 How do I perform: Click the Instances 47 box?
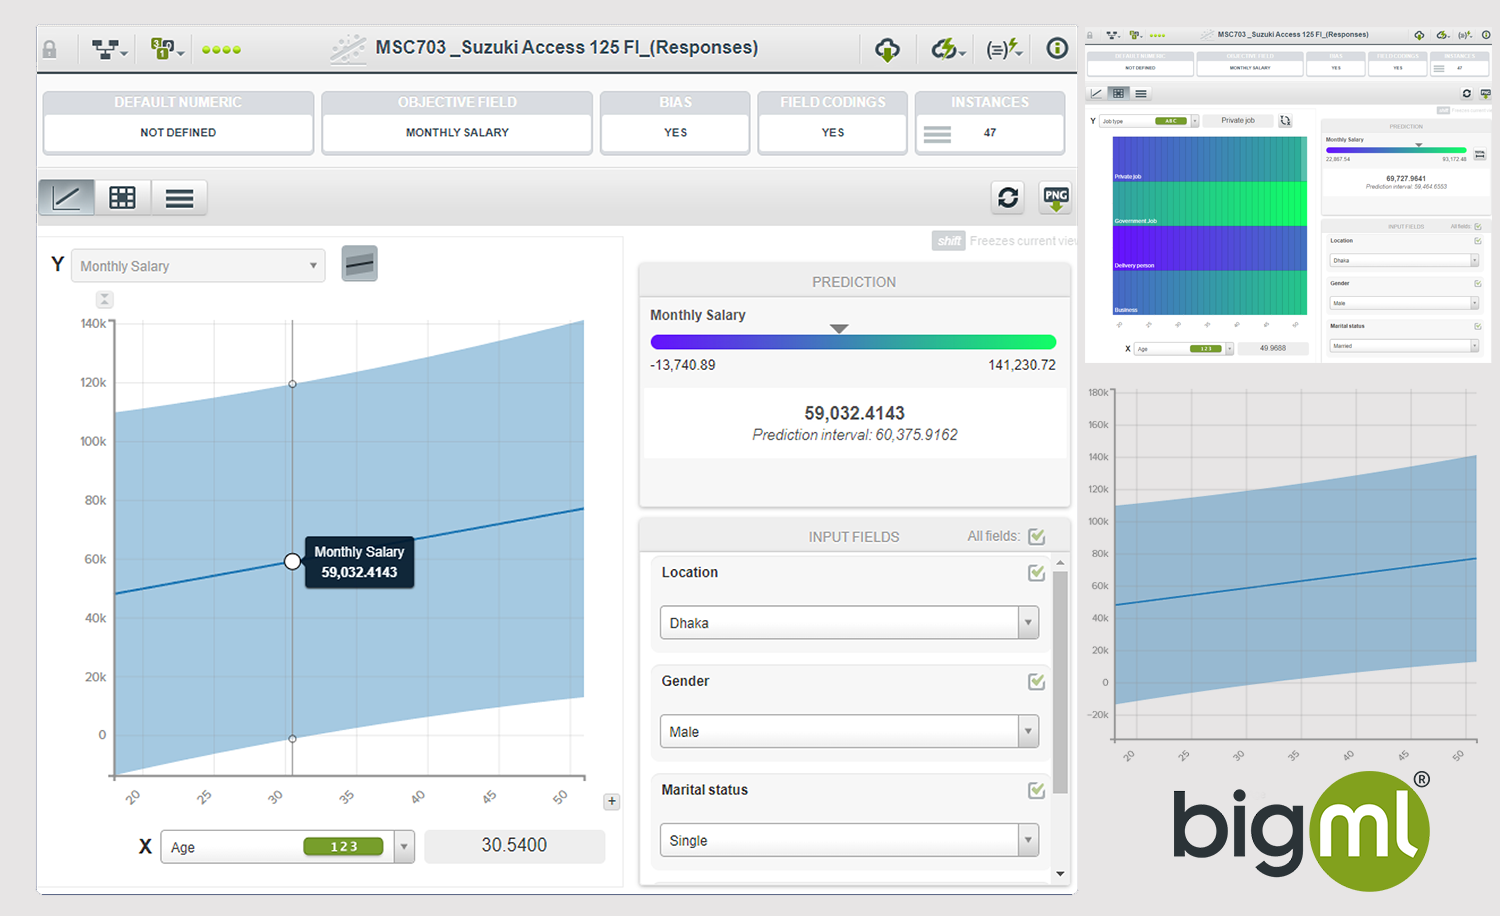click(989, 132)
